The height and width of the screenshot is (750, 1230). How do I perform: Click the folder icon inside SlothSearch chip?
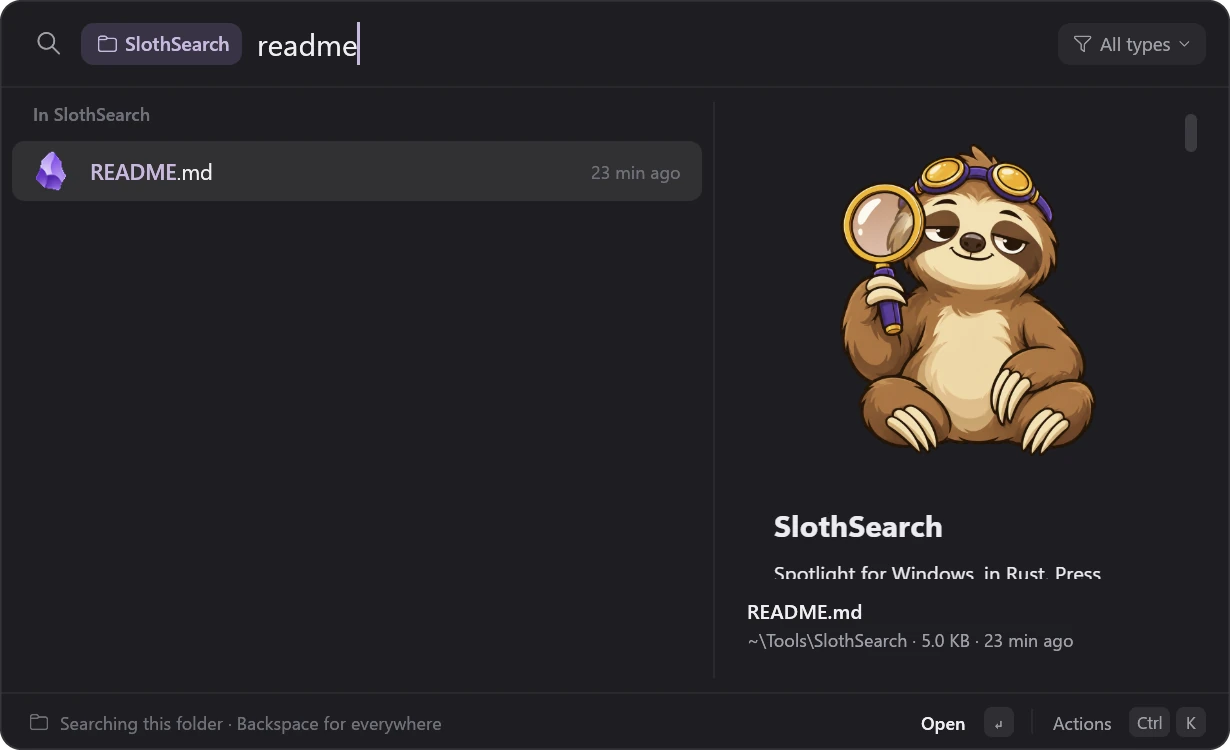(107, 44)
